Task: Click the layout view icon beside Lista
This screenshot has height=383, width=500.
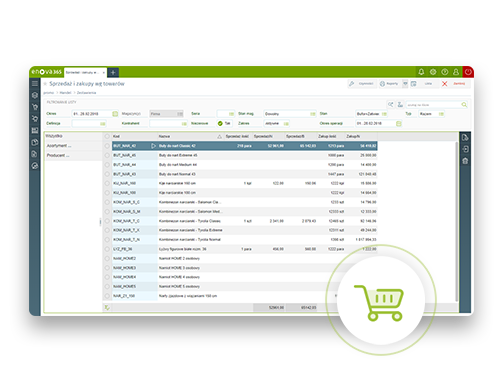Action: [414, 84]
